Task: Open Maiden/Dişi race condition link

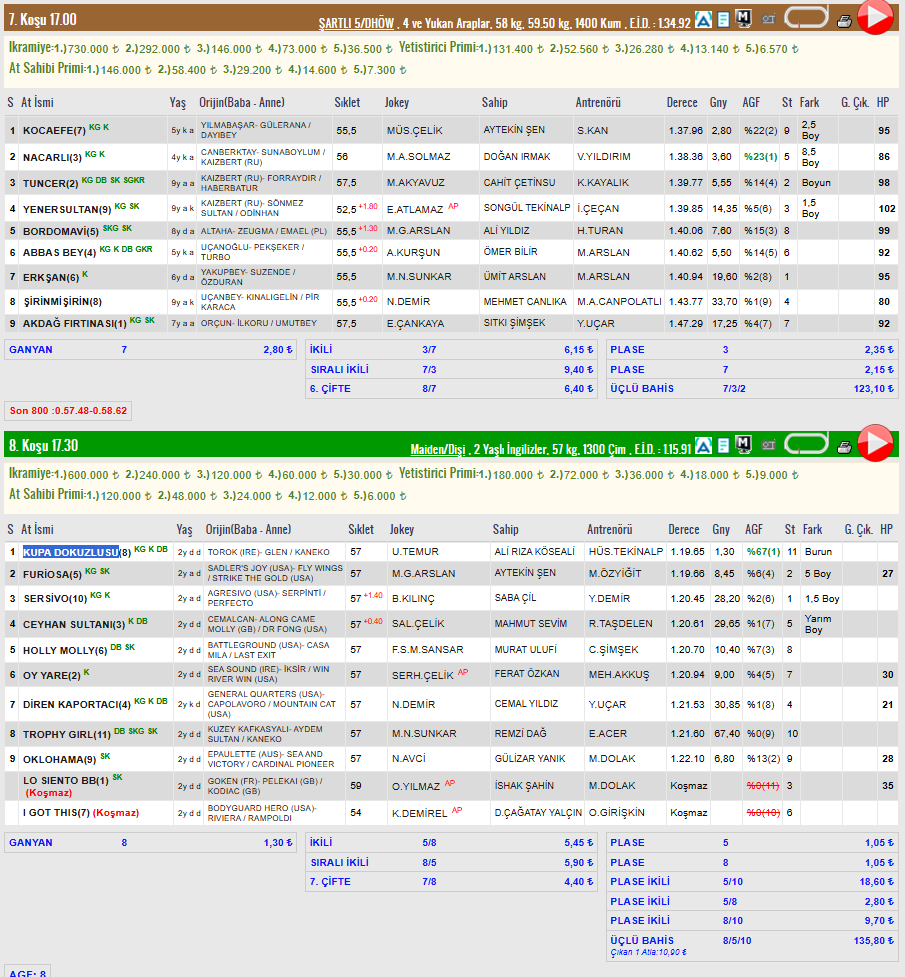Action: 438,449
